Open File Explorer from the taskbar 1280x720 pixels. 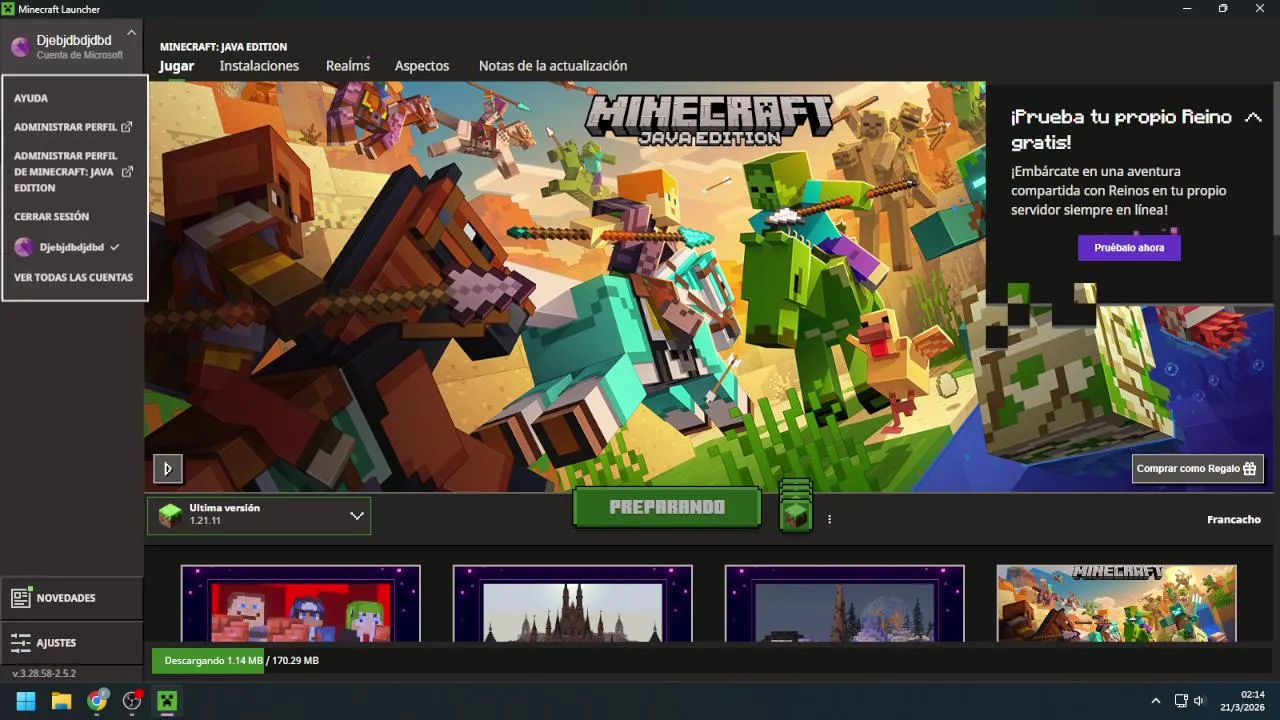pyautogui.click(x=61, y=701)
